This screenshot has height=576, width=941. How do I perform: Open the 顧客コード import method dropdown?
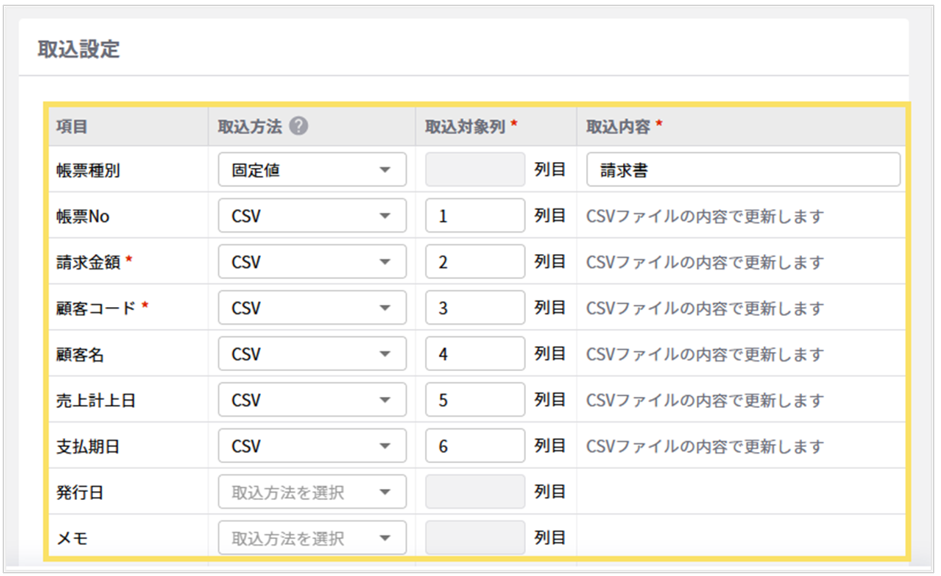coord(311,307)
